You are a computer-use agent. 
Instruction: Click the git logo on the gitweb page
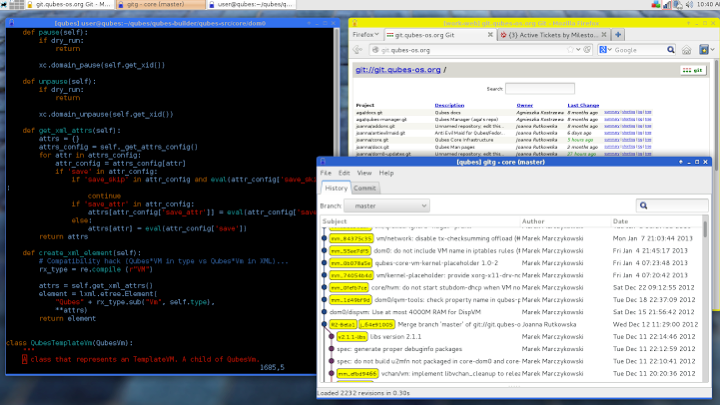(691, 70)
